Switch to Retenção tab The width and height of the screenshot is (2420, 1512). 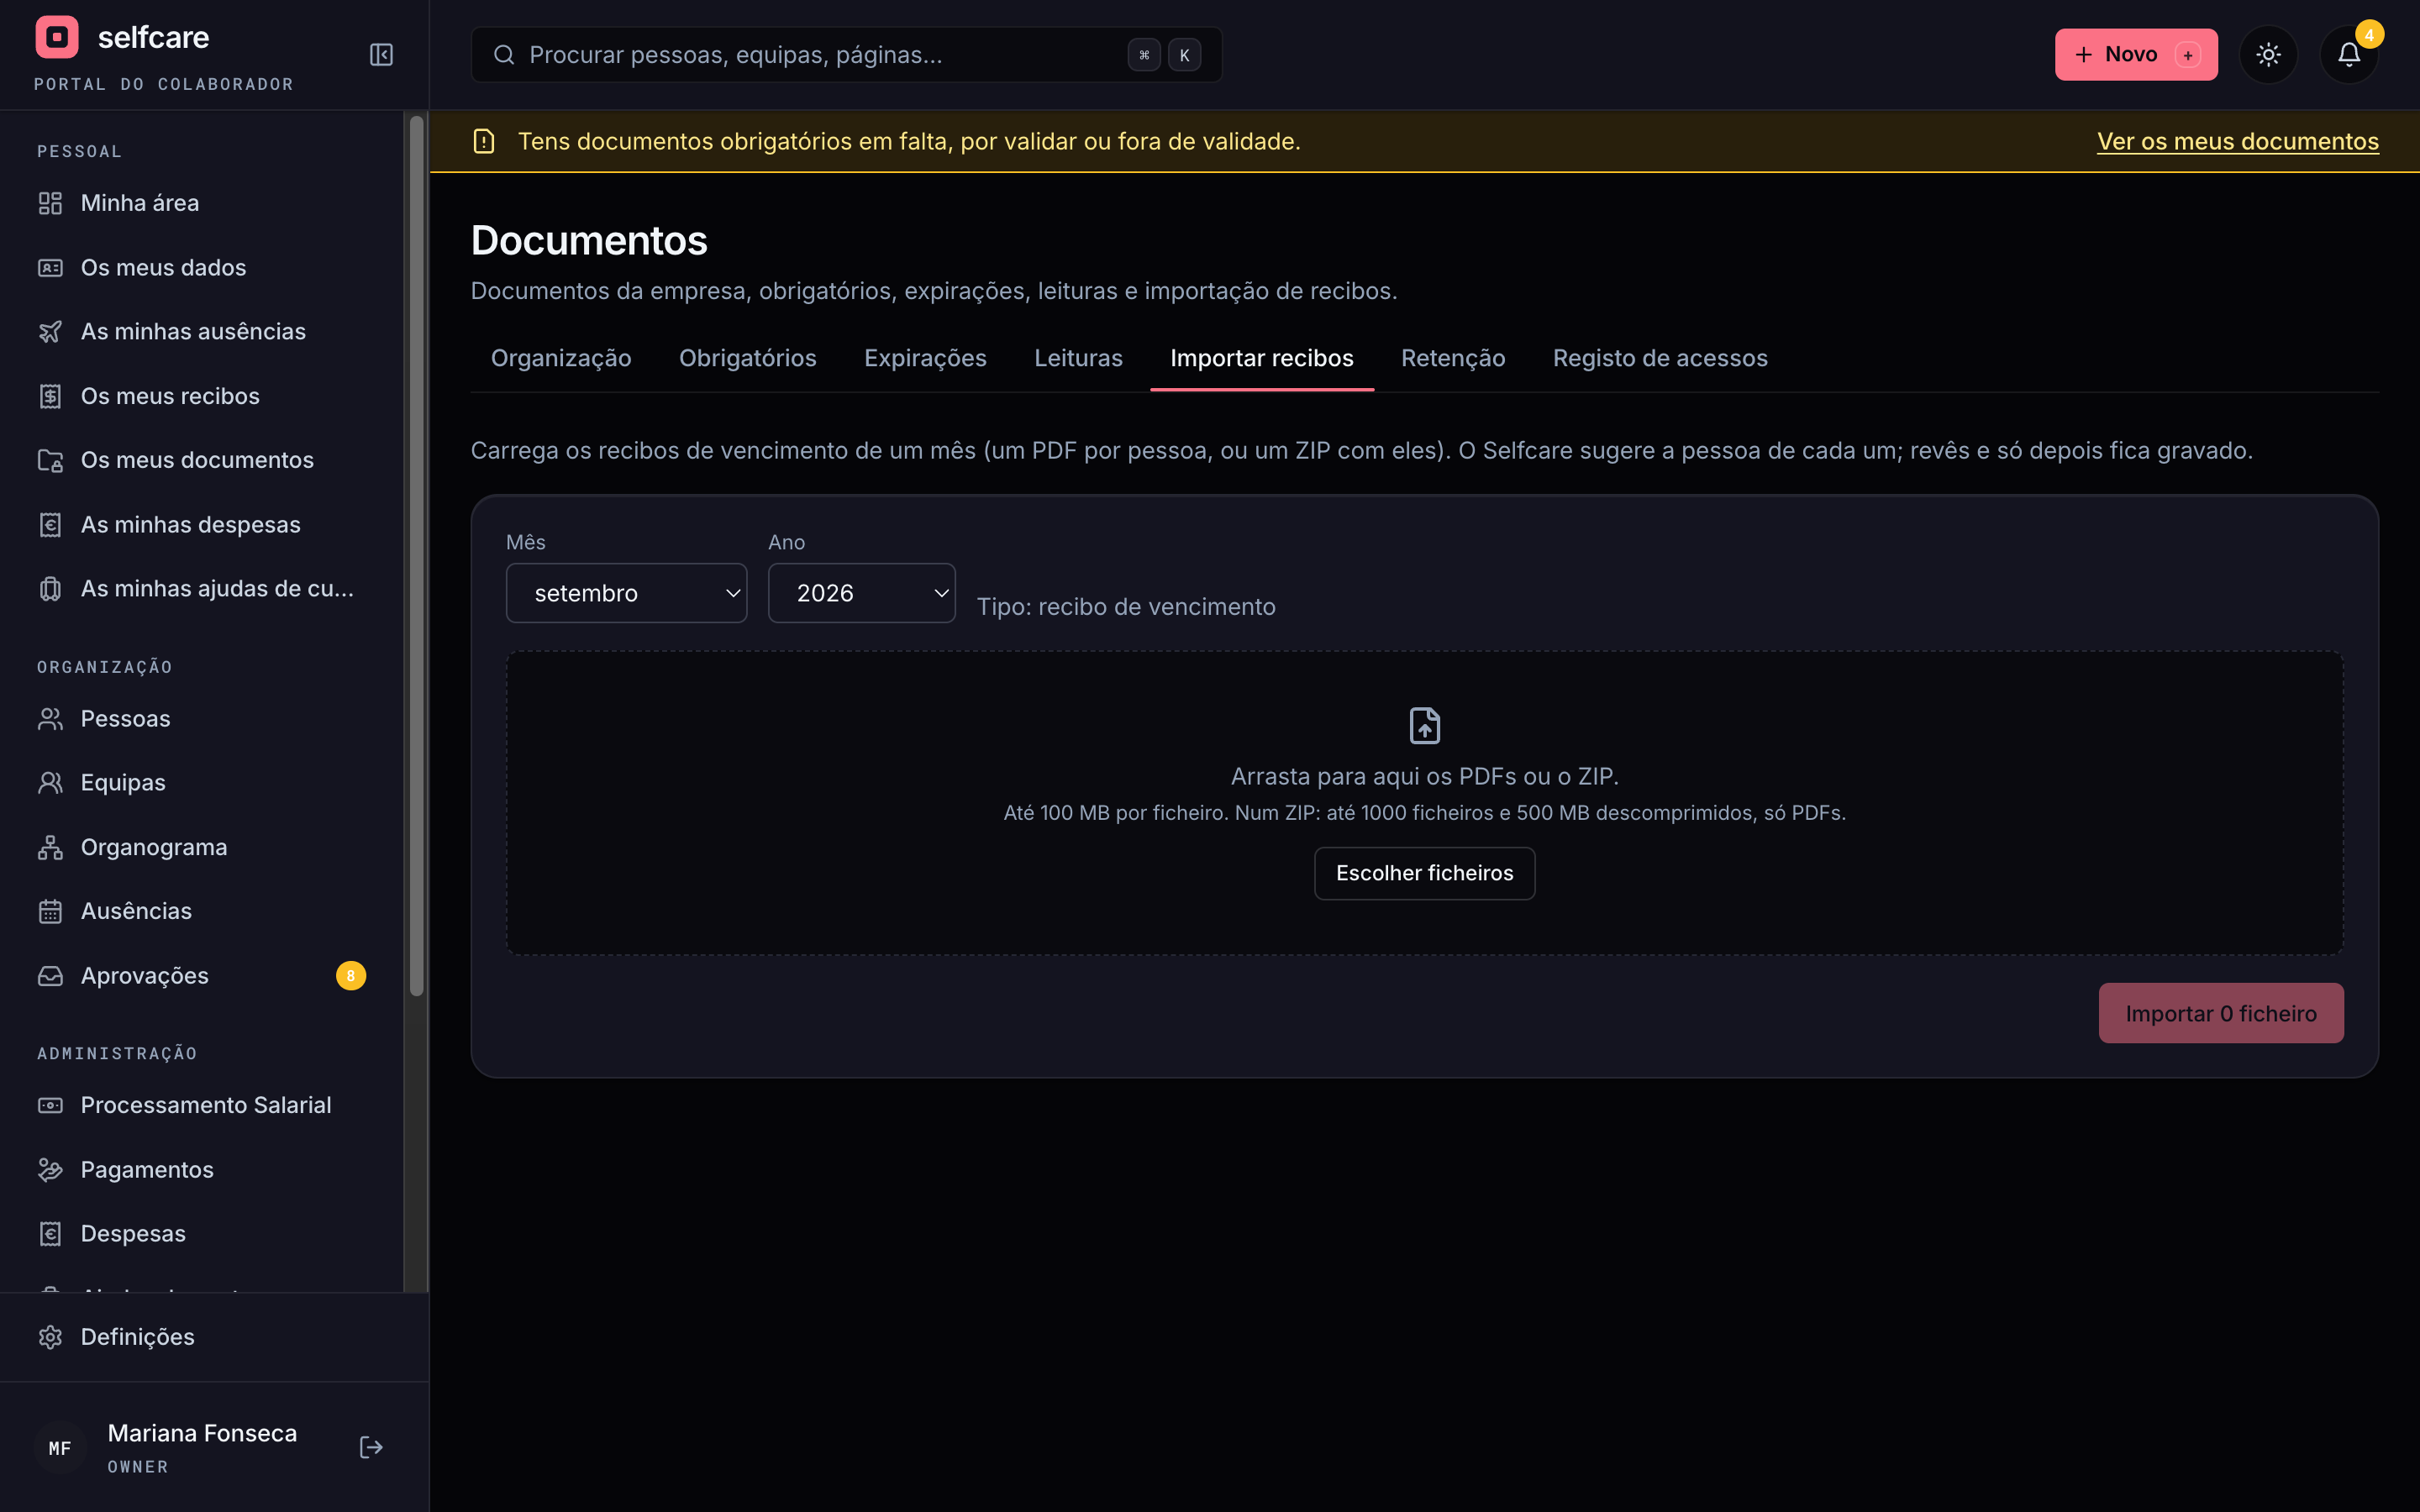(x=1452, y=358)
